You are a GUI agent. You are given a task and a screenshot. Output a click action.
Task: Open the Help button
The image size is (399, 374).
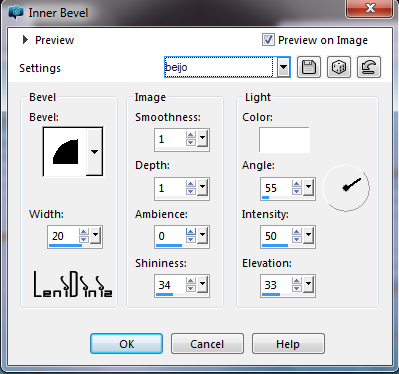(288, 344)
